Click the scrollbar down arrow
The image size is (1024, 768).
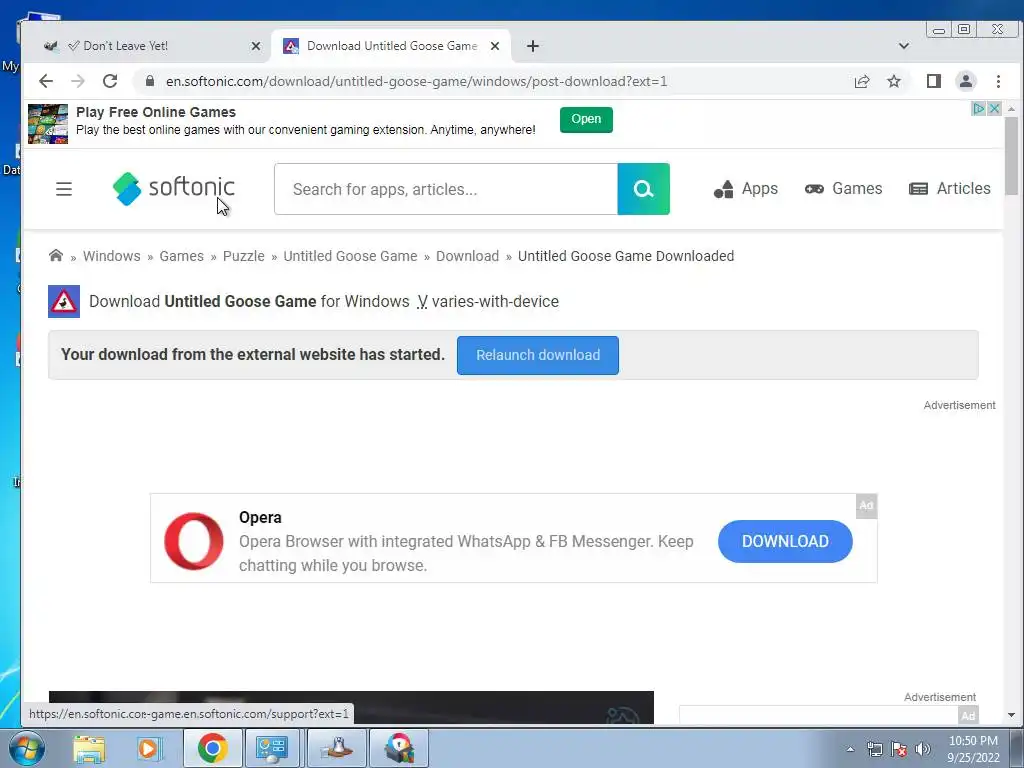(x=1012, y=715)
